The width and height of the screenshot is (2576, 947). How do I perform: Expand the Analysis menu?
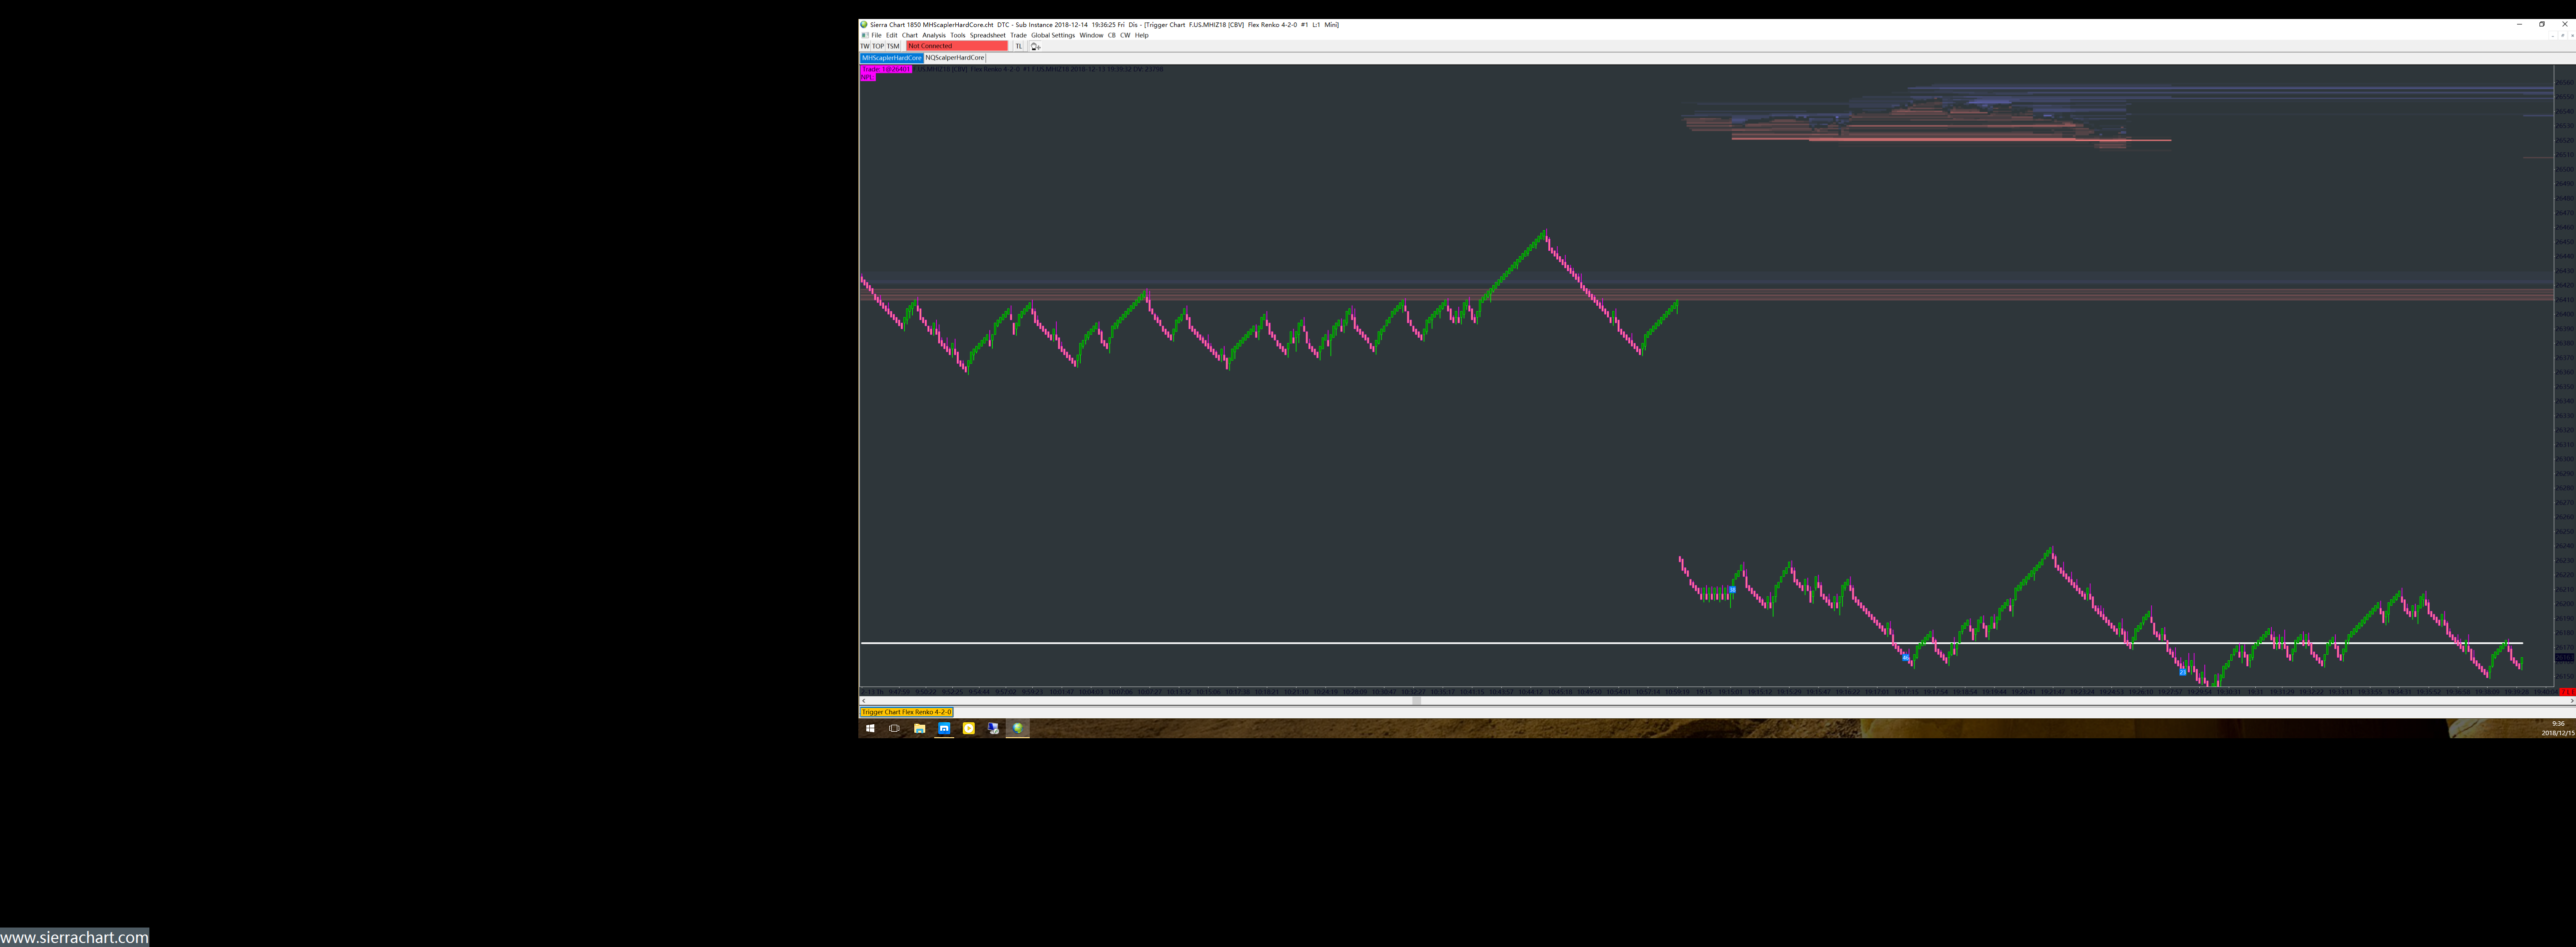tap(933, 35)
